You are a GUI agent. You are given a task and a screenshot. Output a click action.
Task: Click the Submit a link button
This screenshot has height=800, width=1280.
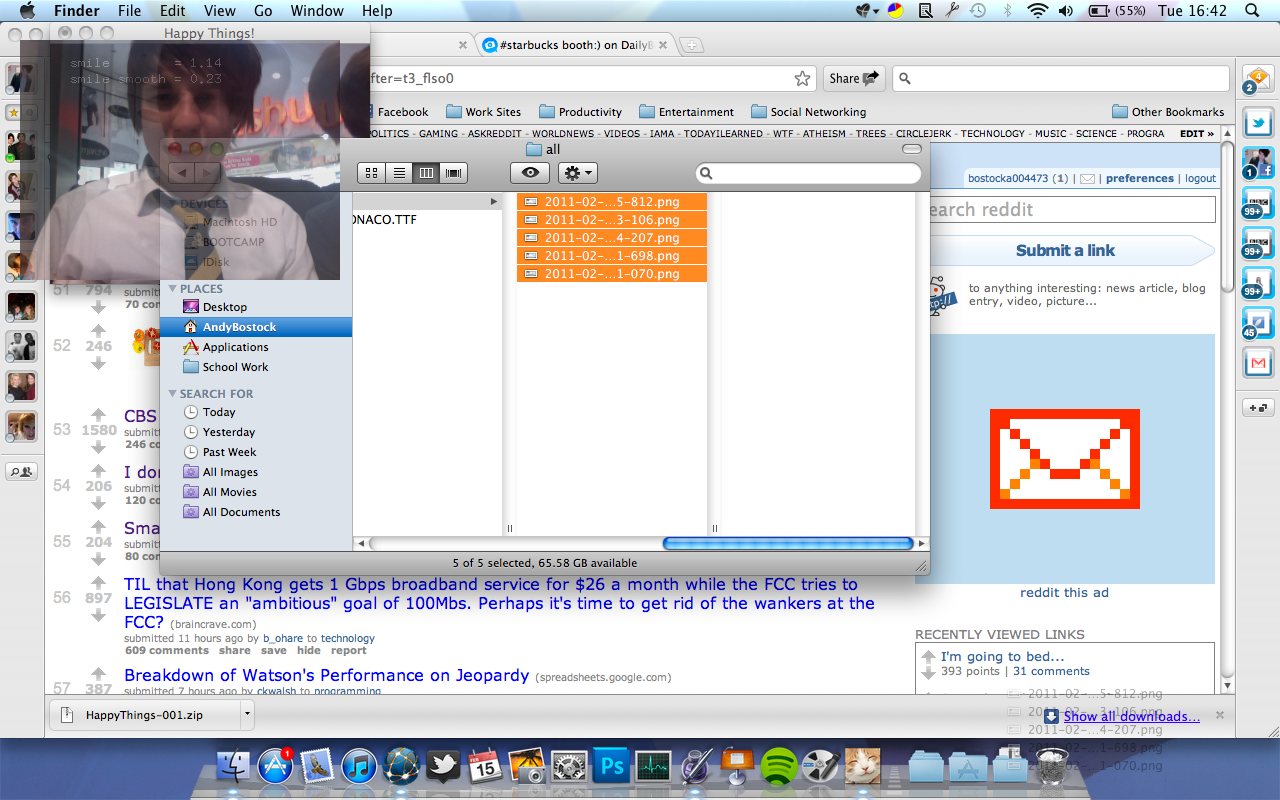point(1065,251)
